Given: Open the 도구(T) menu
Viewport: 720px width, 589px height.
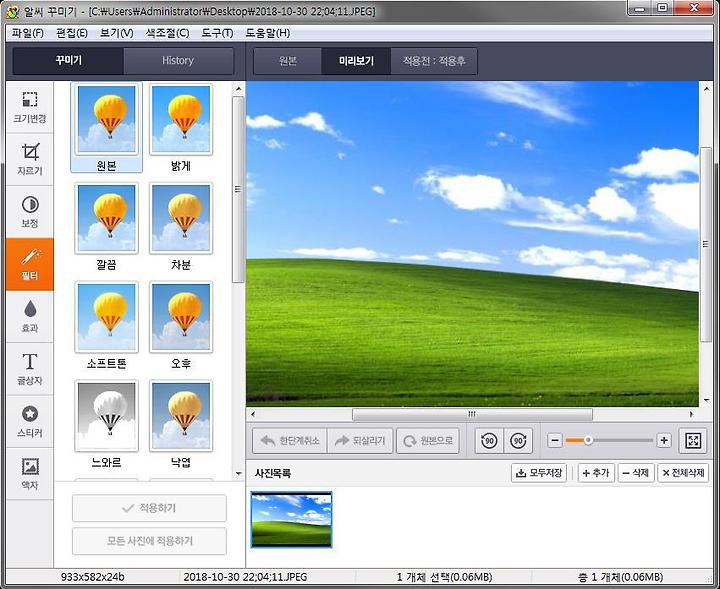Looking at the screenshot, I should (x=217, y=33).
